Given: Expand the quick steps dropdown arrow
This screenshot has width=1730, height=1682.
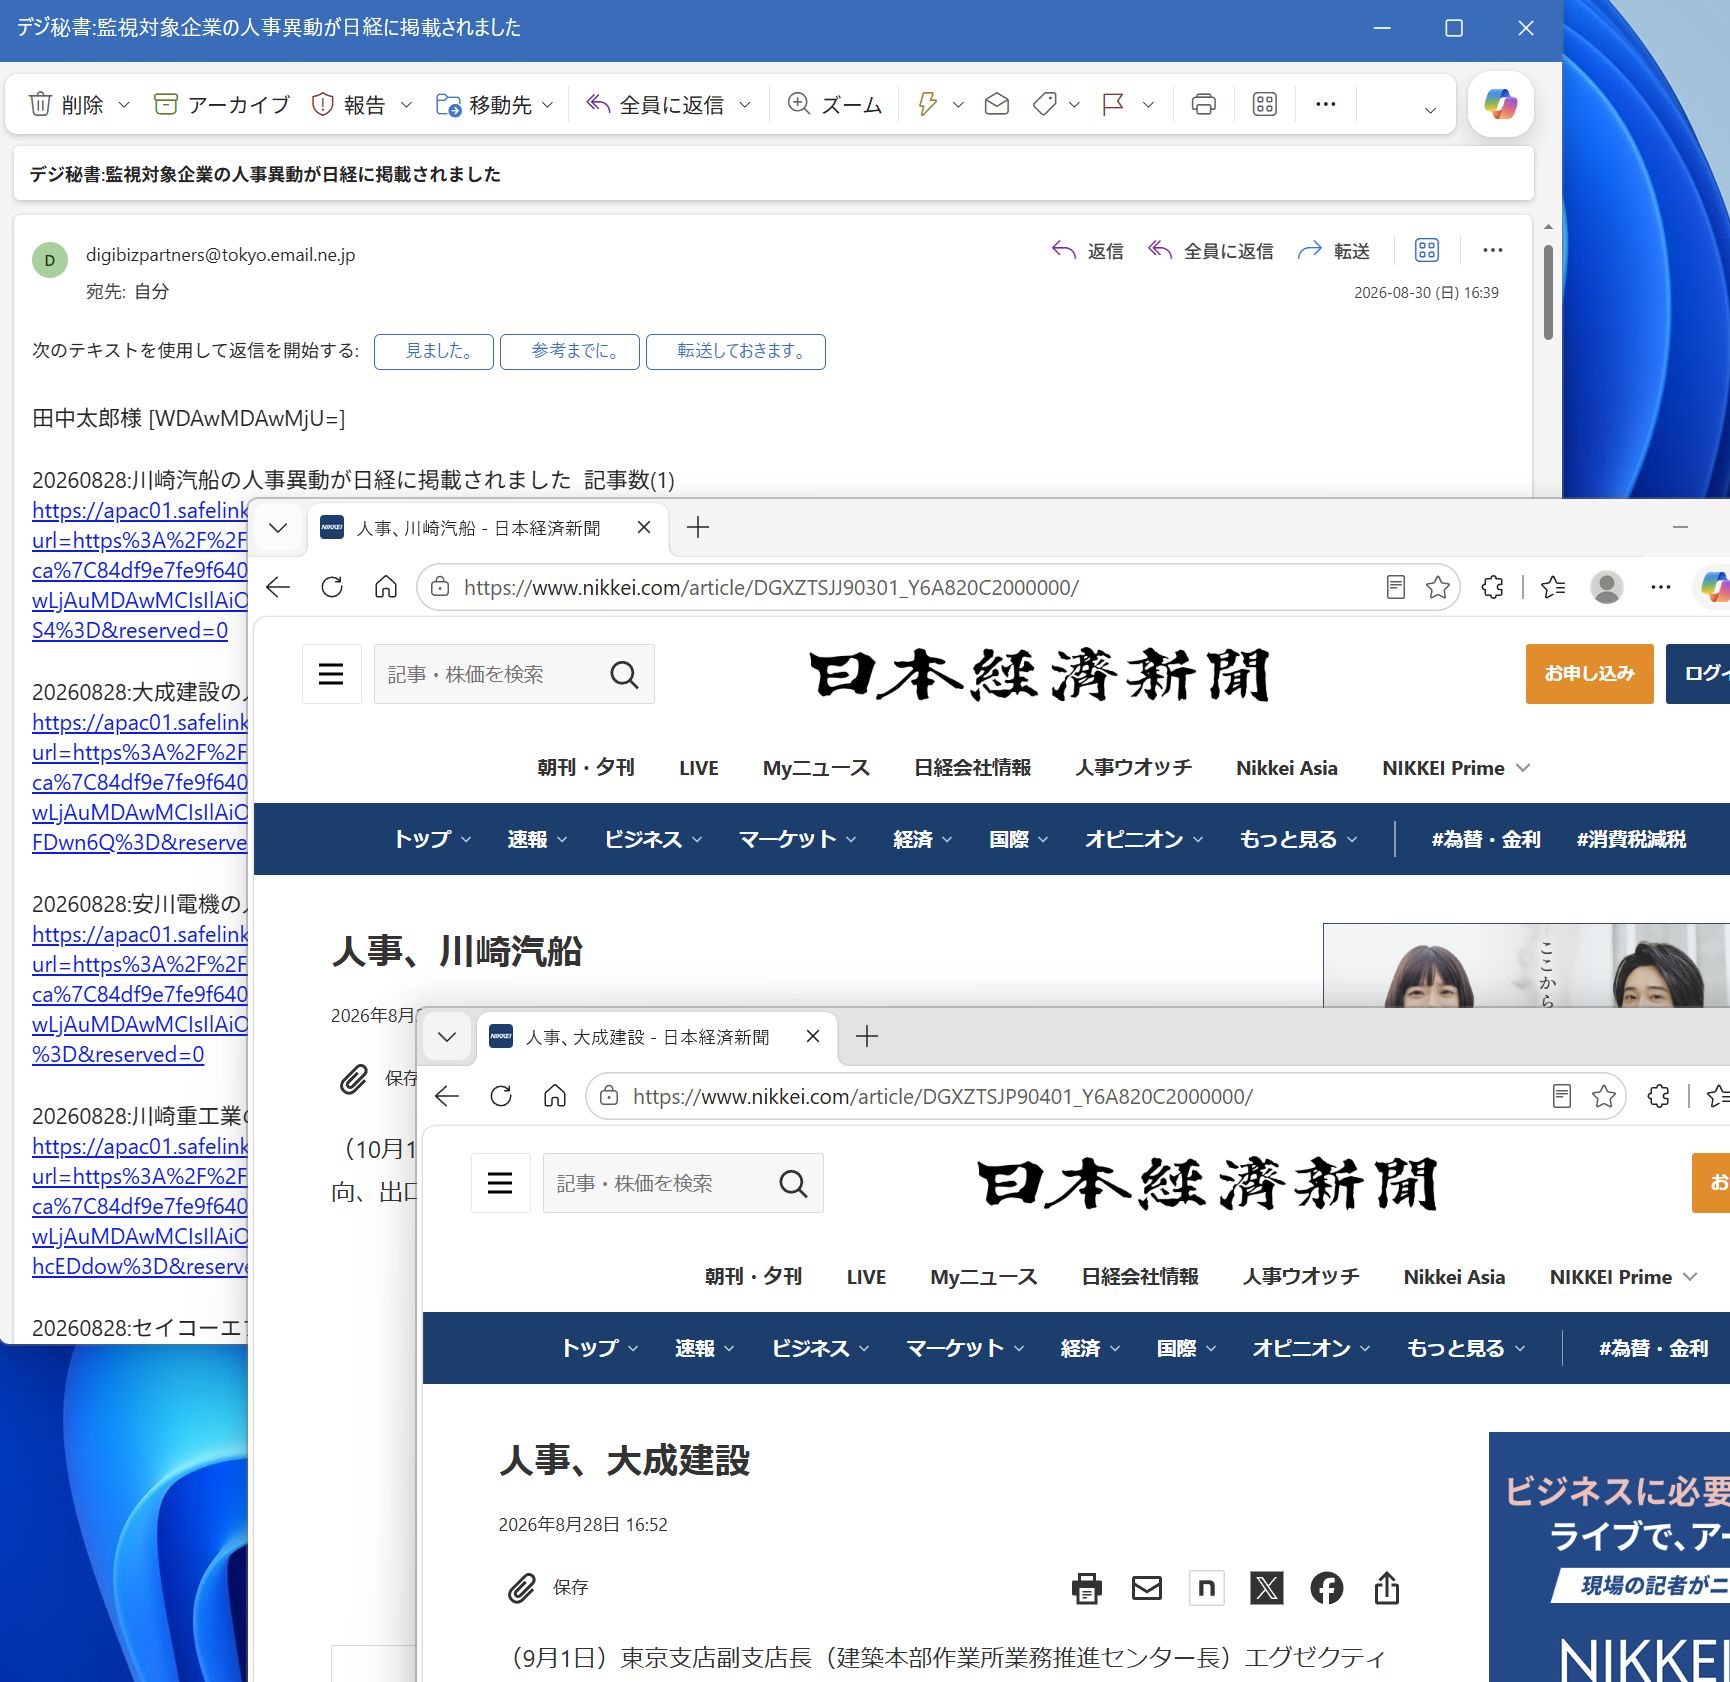Looking at the screenshot, I should [958, 104].
